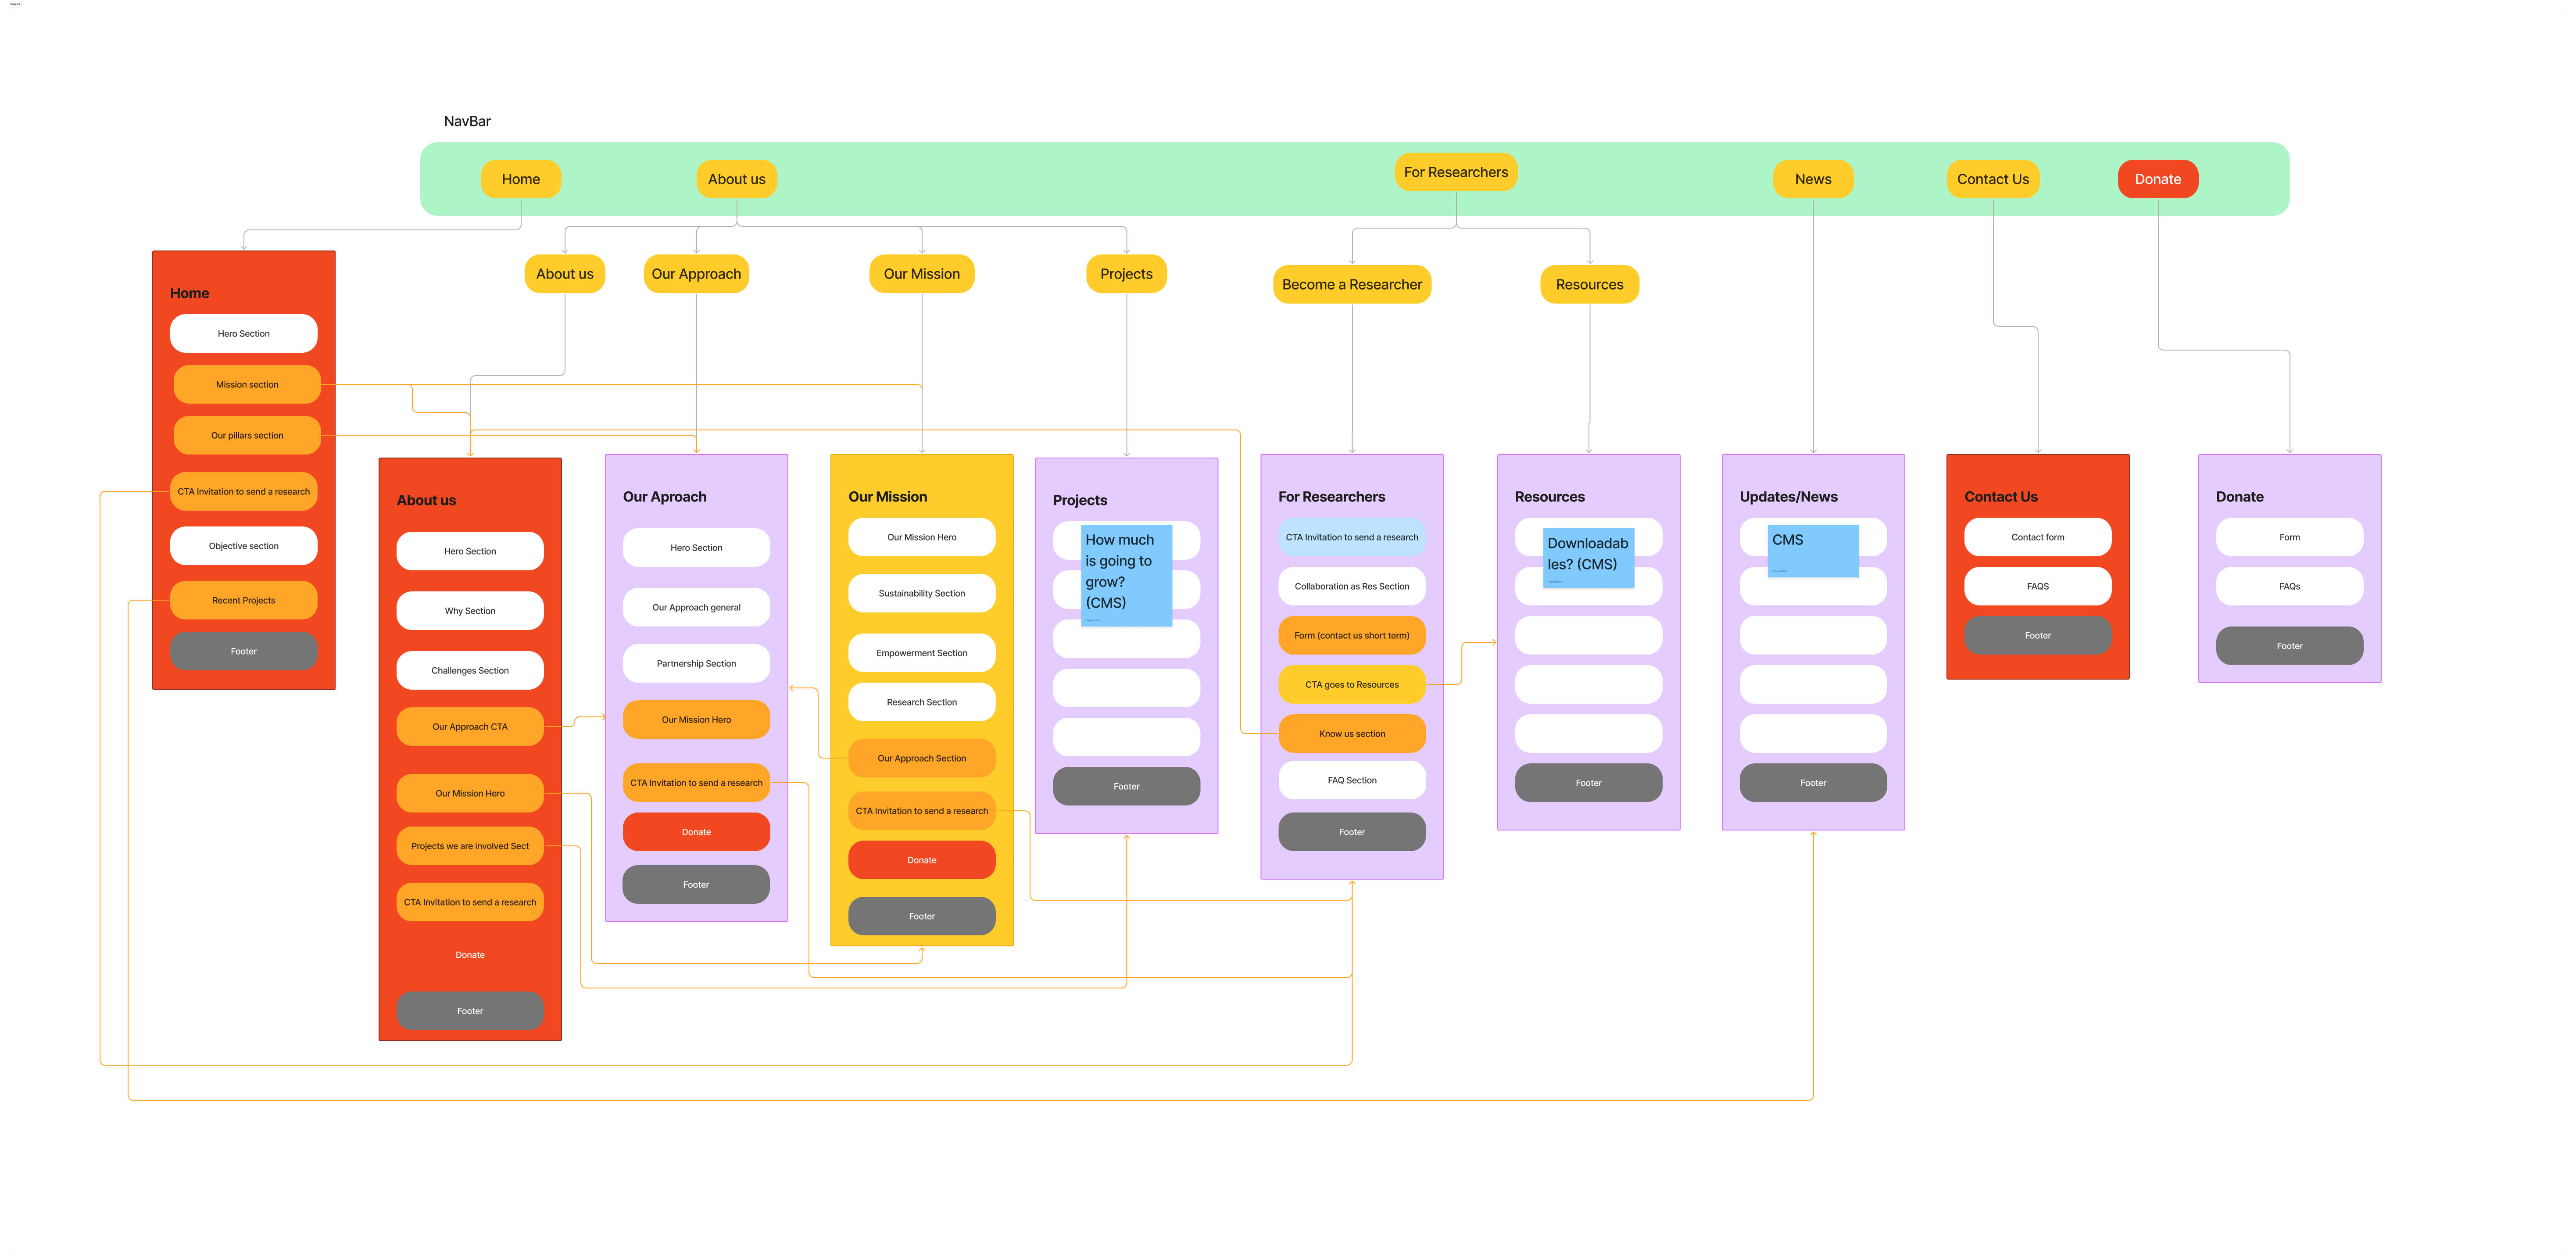Screen dimensions: 2576x1260
Task: Click the Our Approach CTA block
Action: (470, 727)
